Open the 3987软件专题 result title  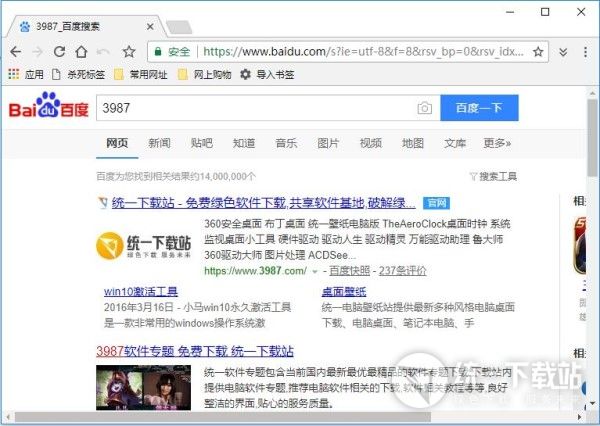click(195, 351)
